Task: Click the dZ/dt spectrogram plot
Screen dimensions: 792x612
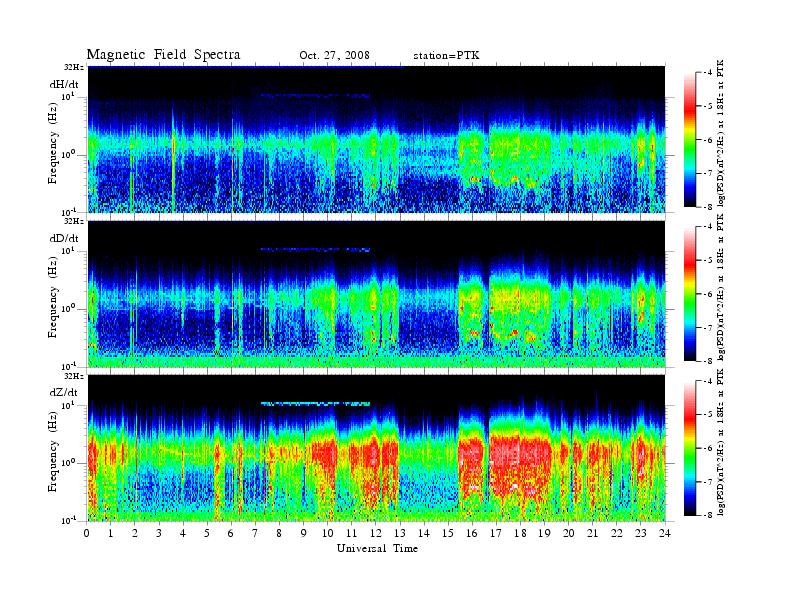Action: pos(376,448)
